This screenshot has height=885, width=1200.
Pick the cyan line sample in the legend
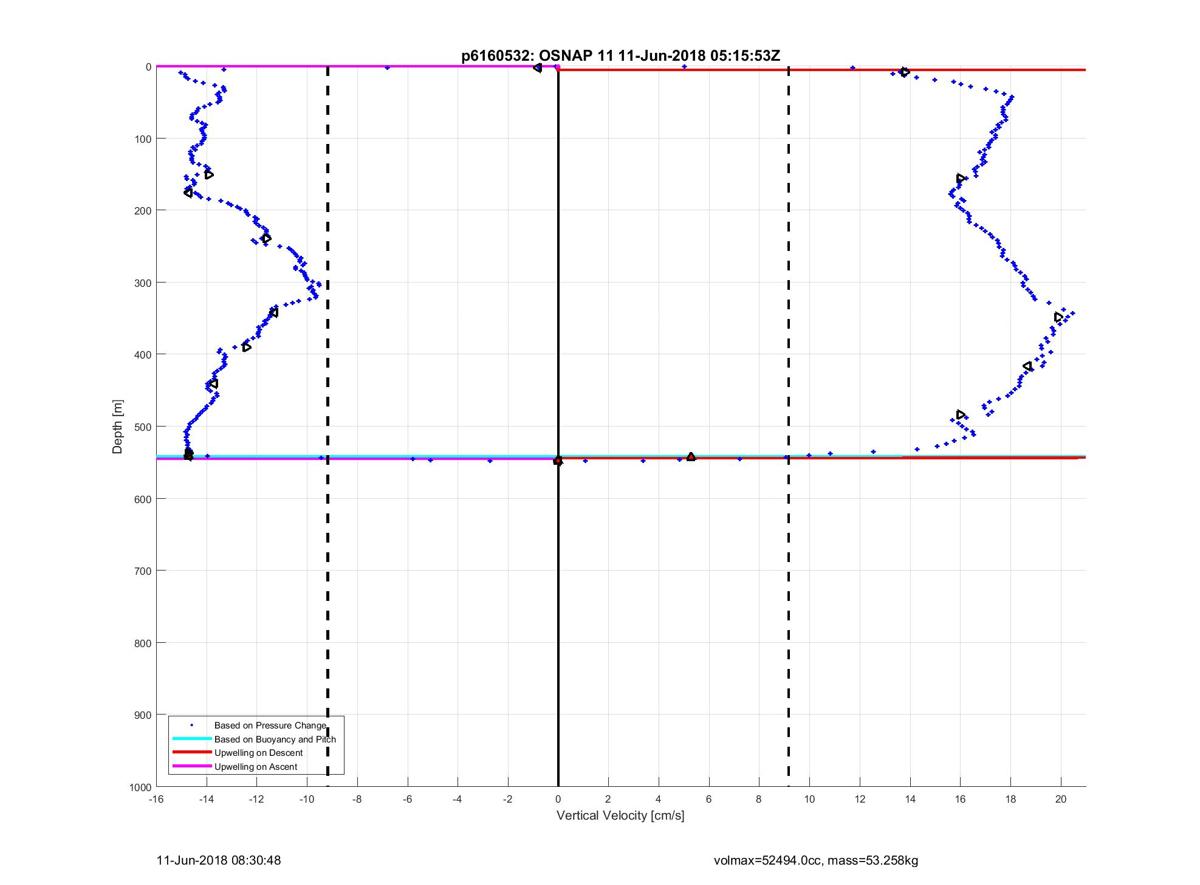point(191,738)
